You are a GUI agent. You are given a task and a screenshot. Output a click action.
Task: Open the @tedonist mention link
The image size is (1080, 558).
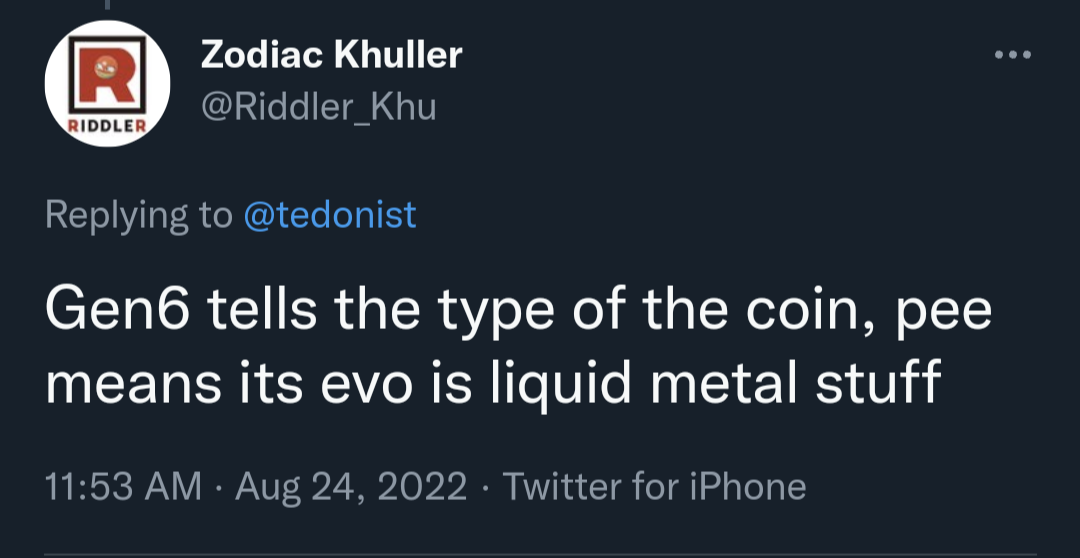[330, 214]
